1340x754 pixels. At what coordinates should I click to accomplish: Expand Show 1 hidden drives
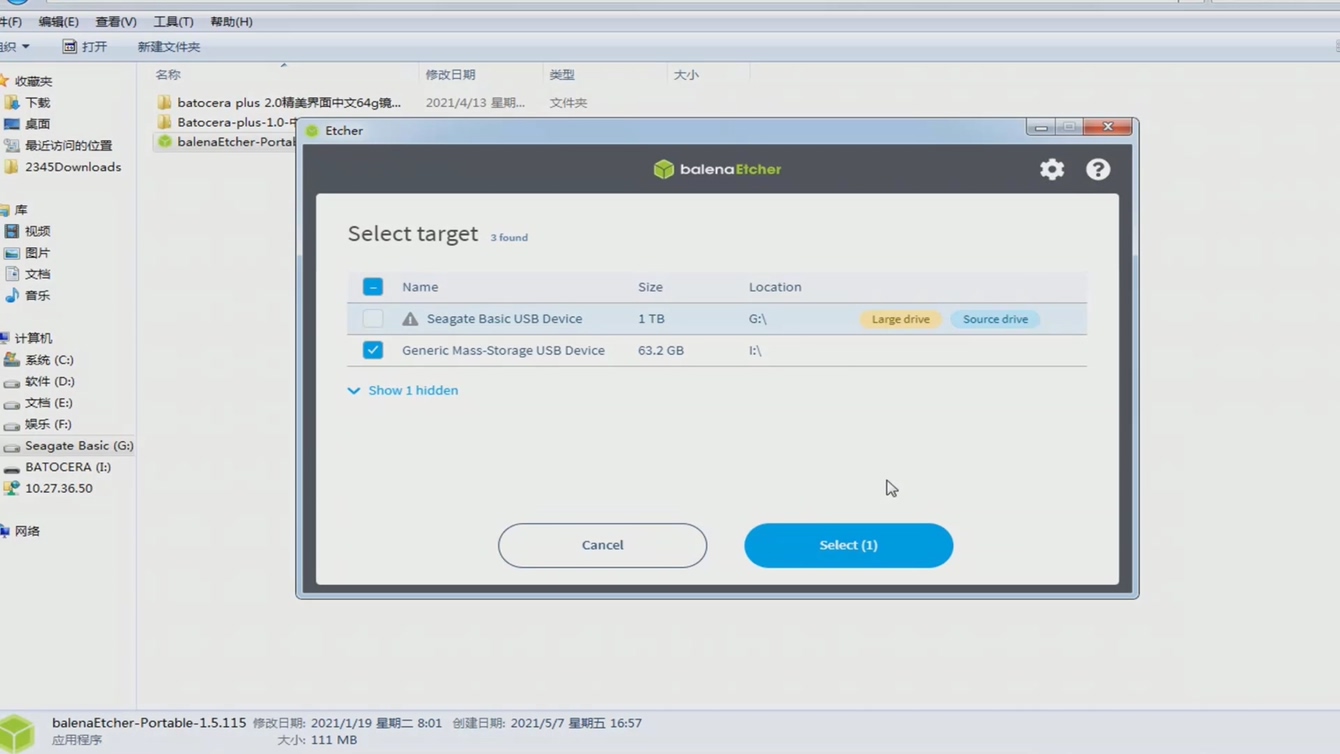point(403,390)
